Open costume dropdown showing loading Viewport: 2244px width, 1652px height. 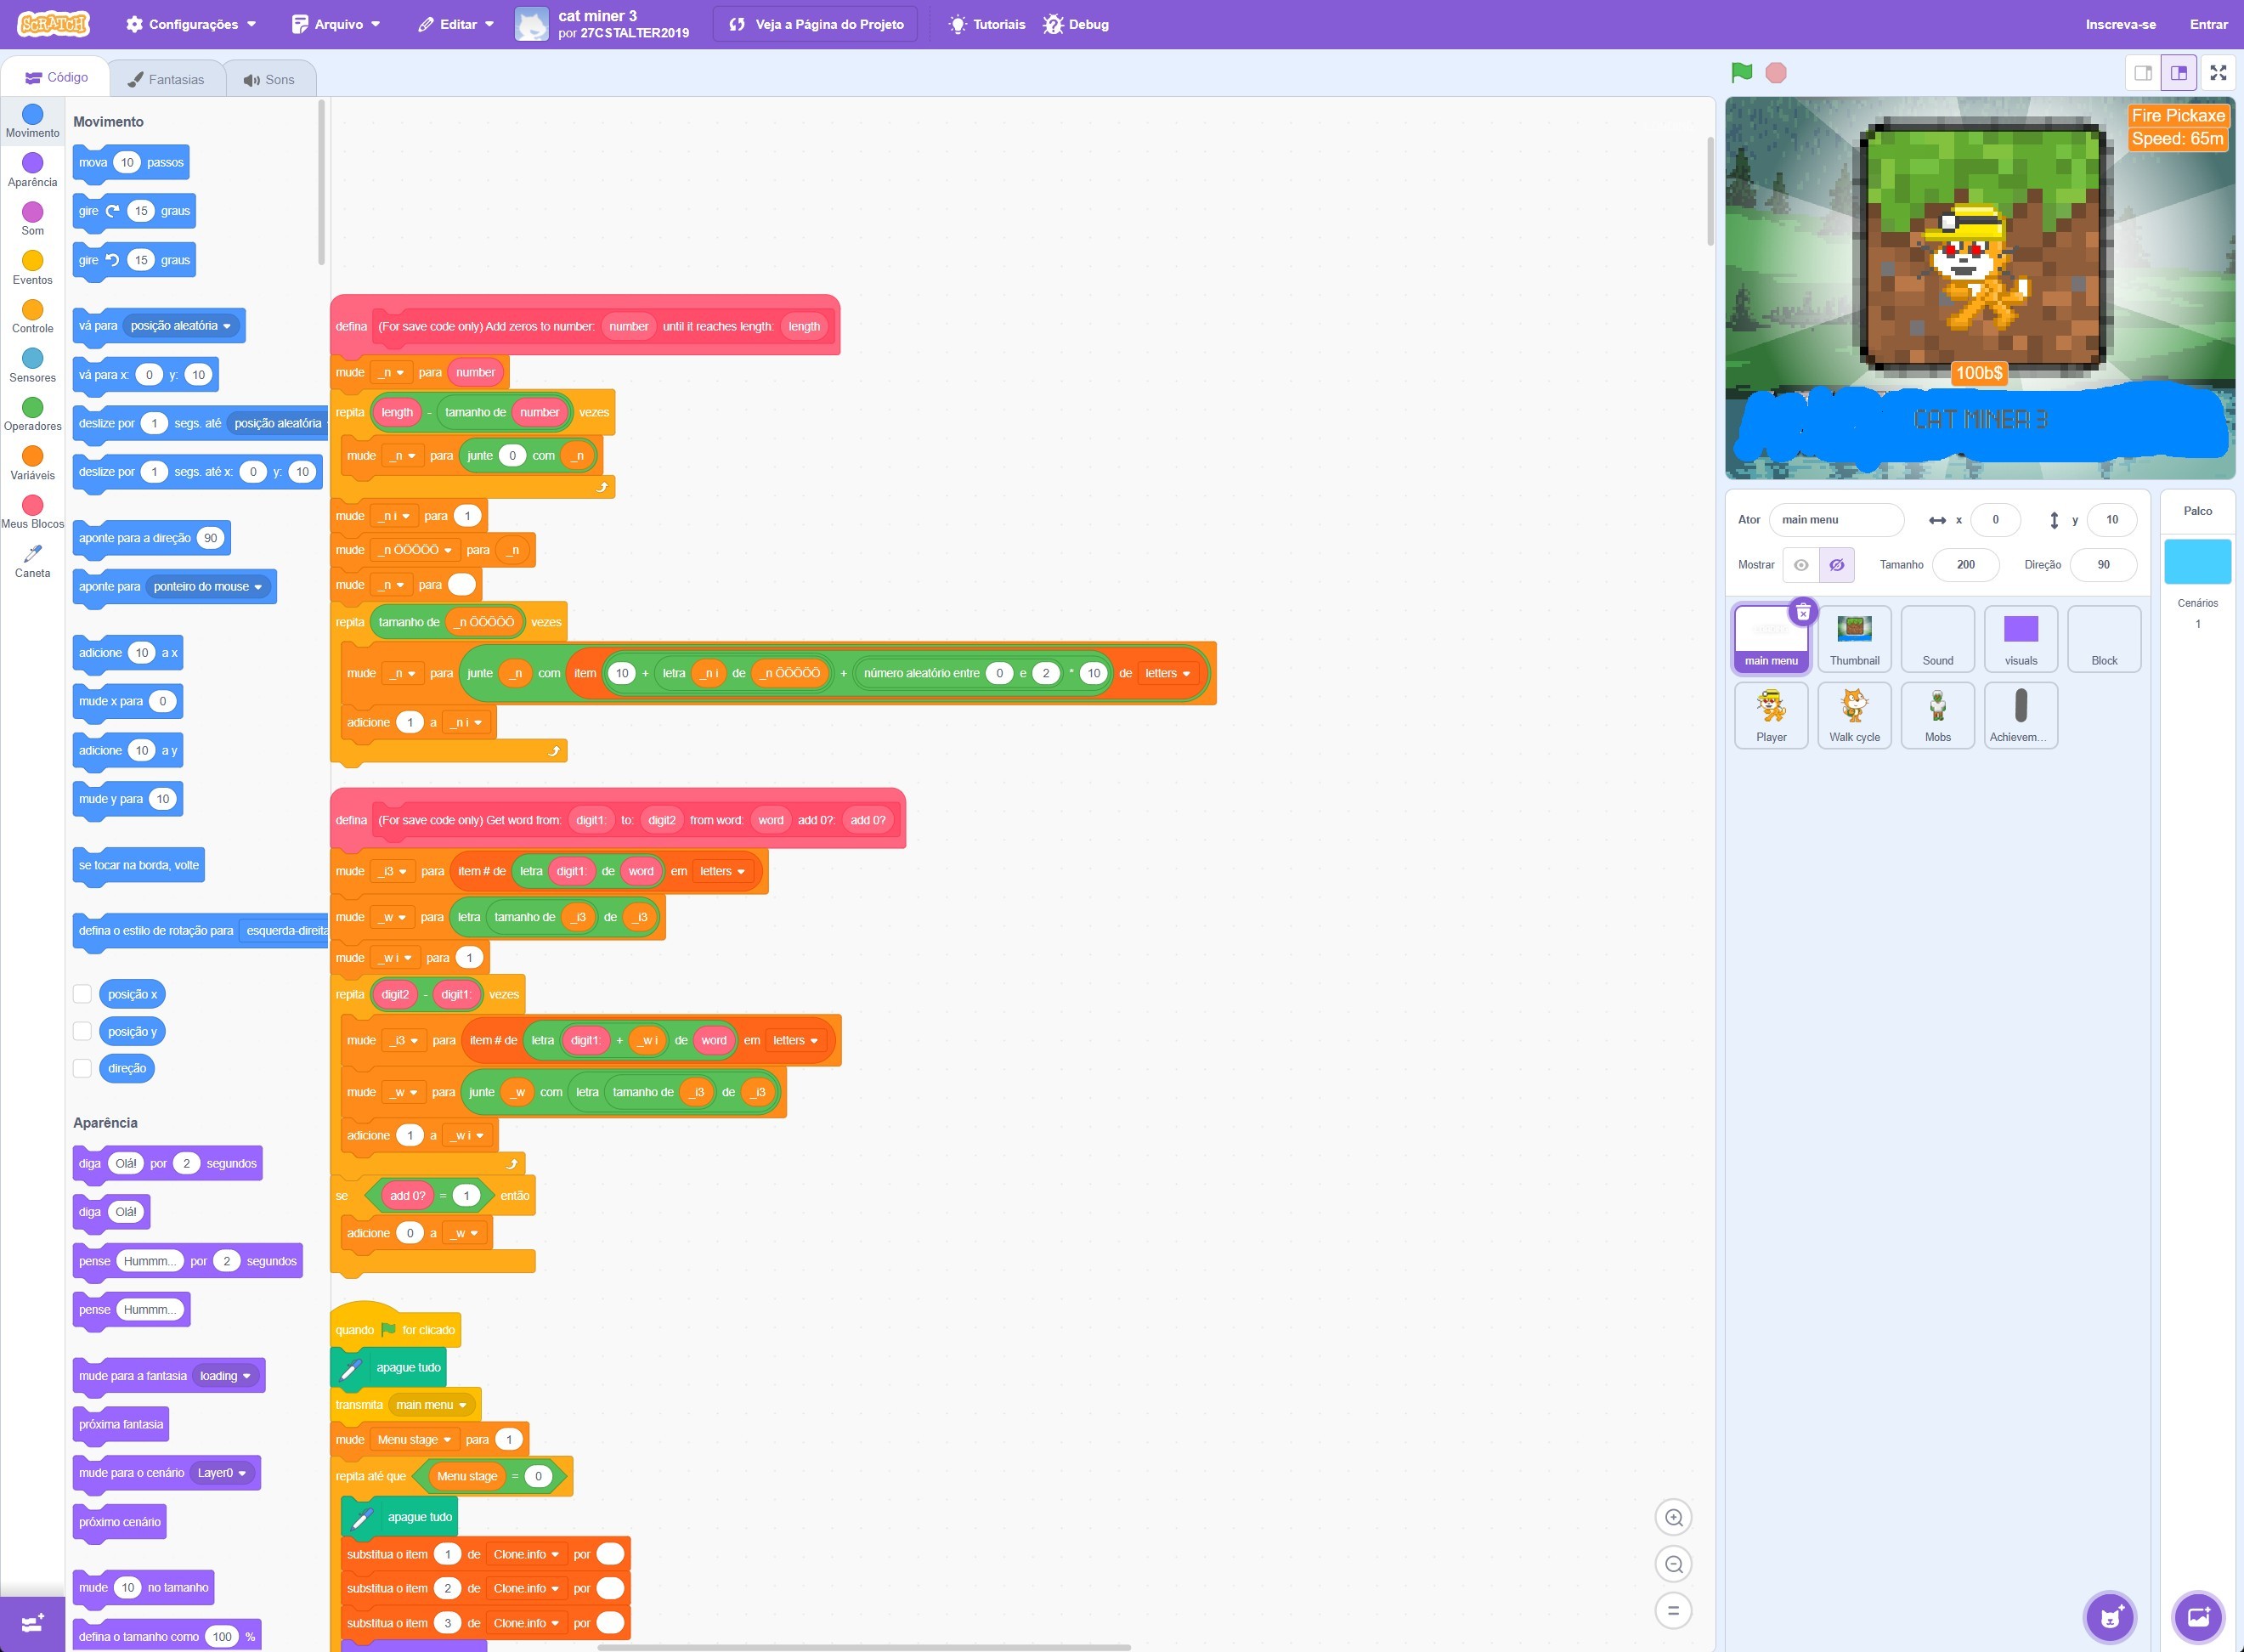click(225, 1376)
